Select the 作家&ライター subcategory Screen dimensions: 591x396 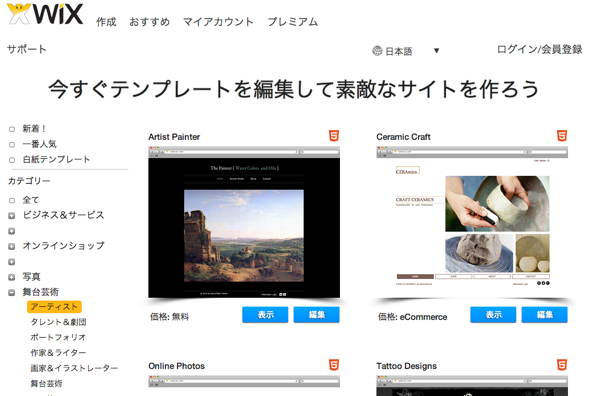point(58,353)
